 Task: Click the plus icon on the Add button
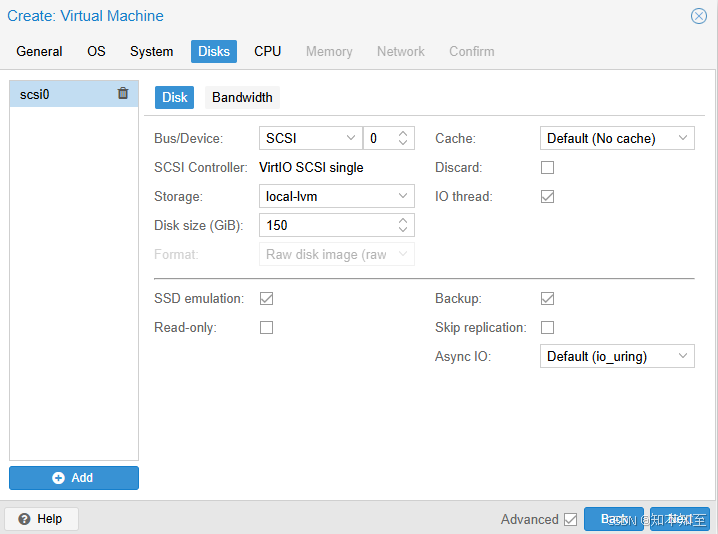58,478
